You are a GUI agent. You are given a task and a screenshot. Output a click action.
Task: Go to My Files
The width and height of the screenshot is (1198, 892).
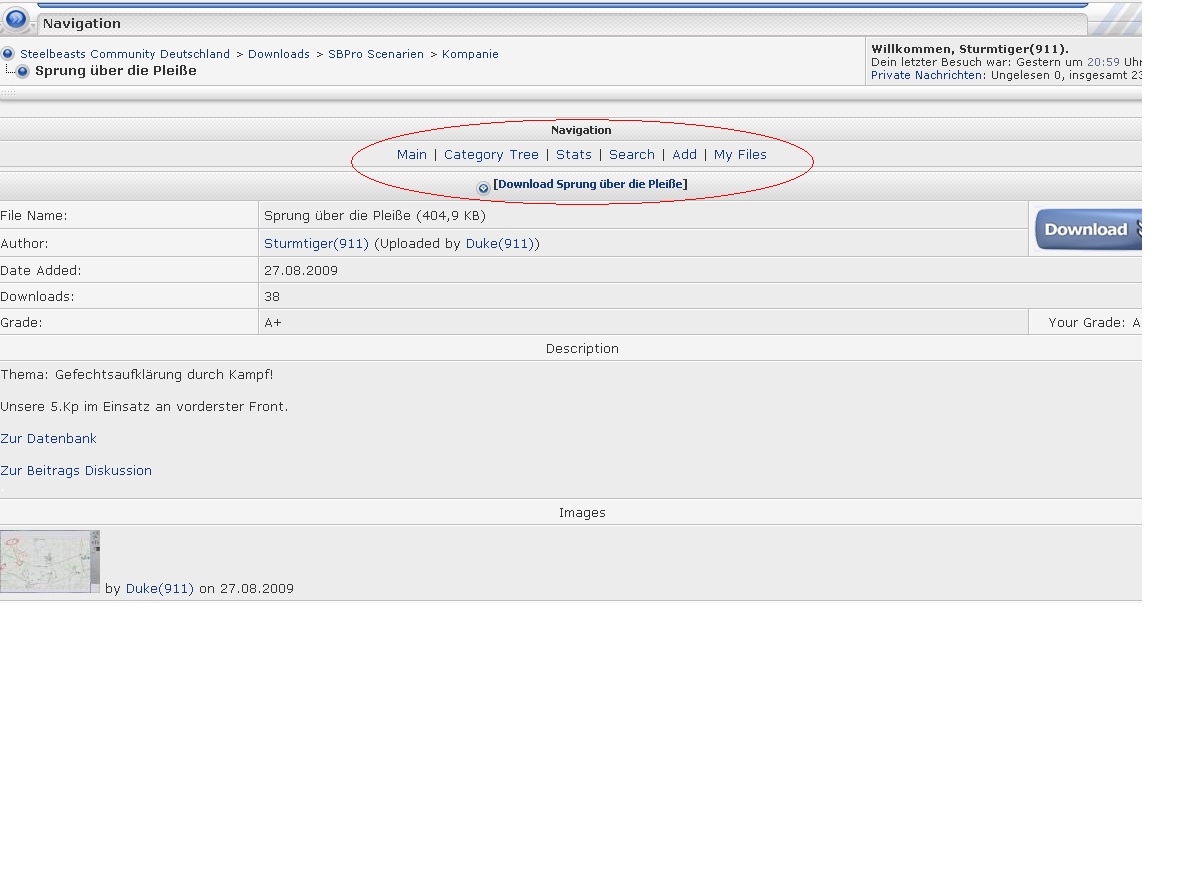click(x=740, y=155)
